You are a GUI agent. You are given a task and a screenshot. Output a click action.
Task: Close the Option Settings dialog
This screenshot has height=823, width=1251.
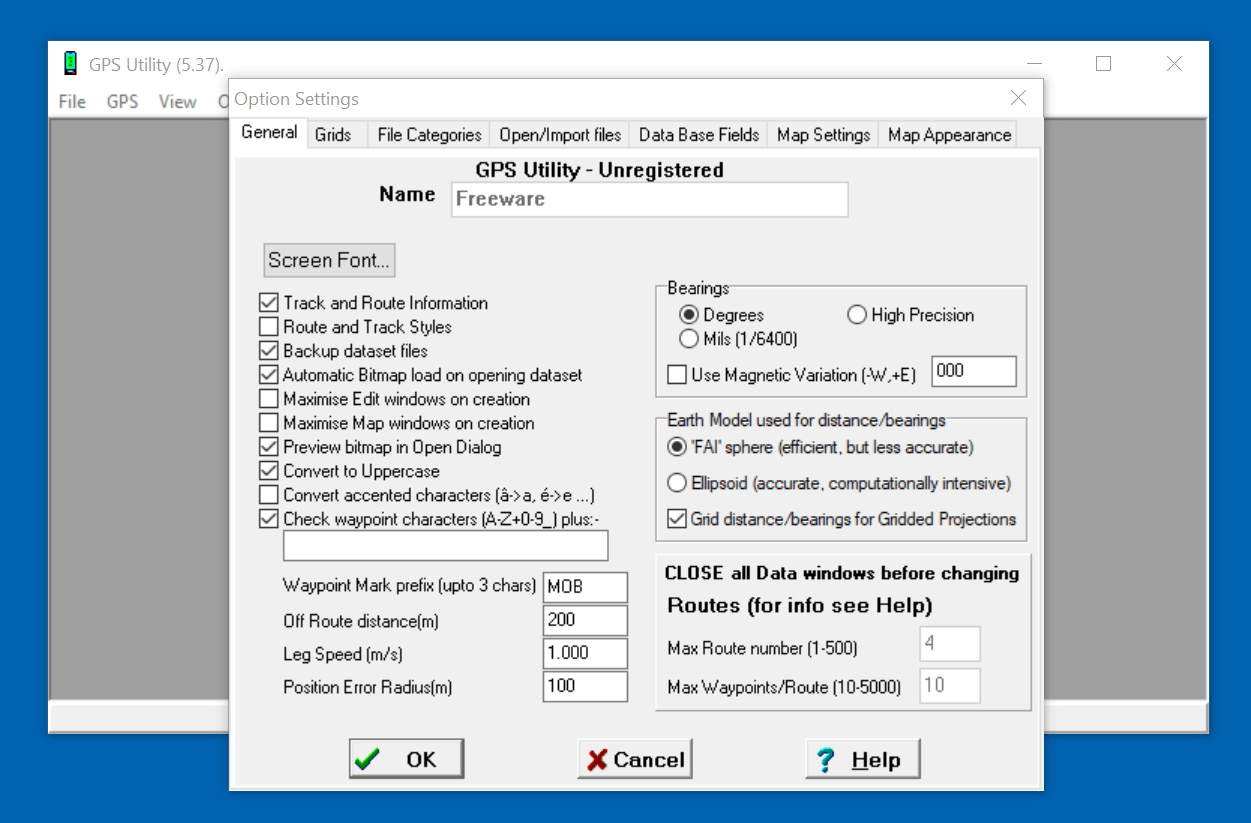[x=1018, y=98]
